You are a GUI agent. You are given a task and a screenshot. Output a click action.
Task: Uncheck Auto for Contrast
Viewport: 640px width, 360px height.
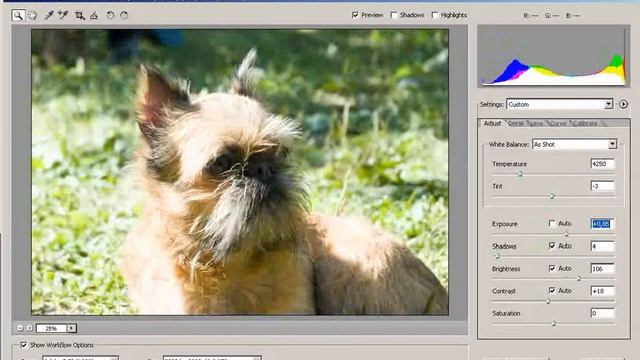pos(552,291)
